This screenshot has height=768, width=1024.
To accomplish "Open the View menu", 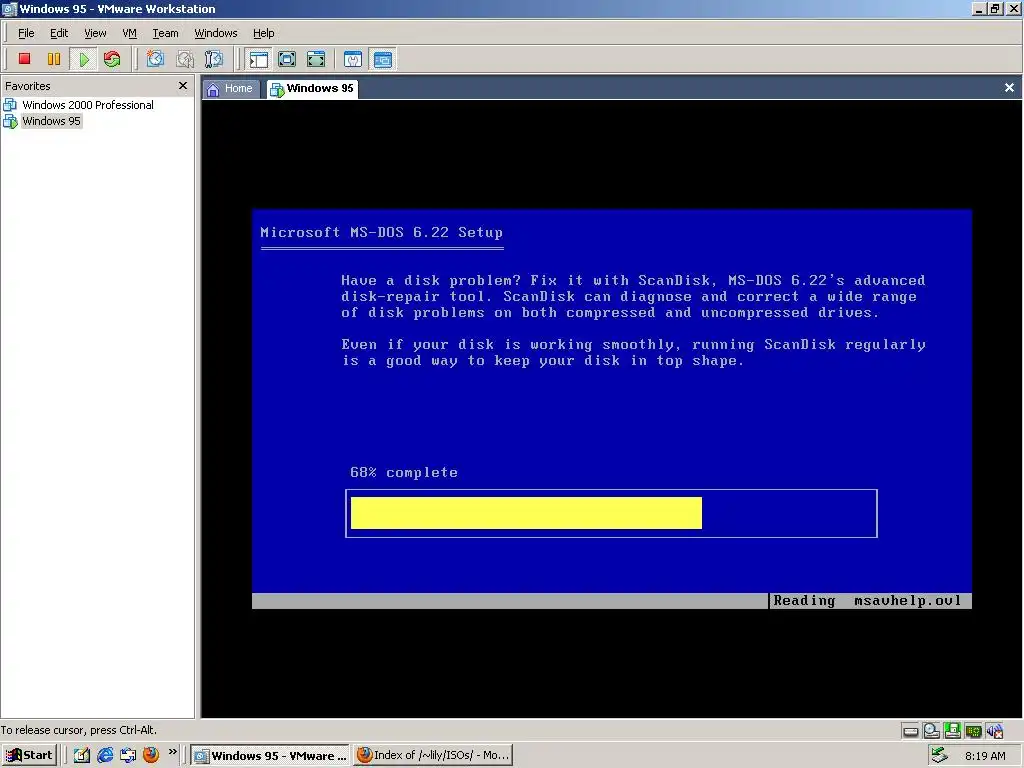I will tap(95, 33).
